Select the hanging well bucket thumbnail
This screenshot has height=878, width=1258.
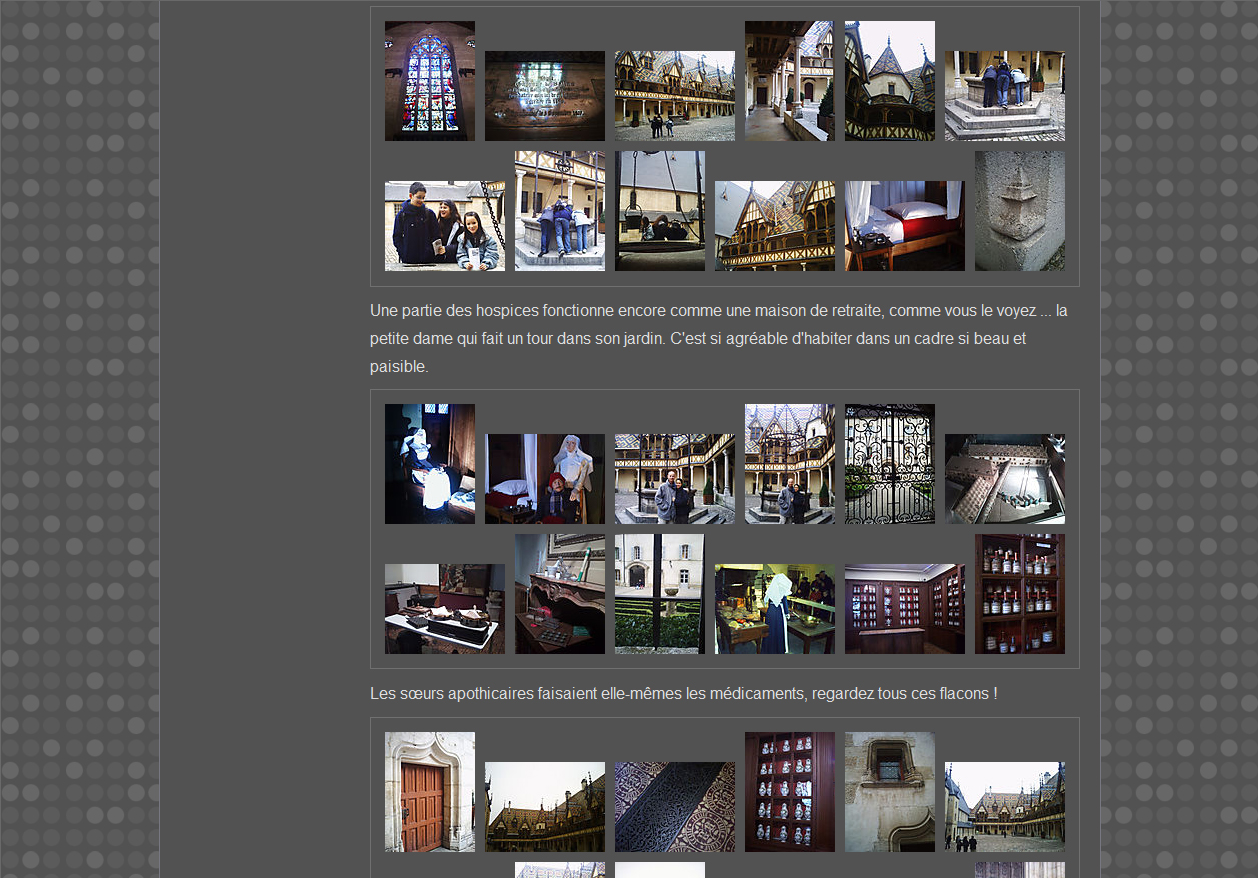[659, 211]
